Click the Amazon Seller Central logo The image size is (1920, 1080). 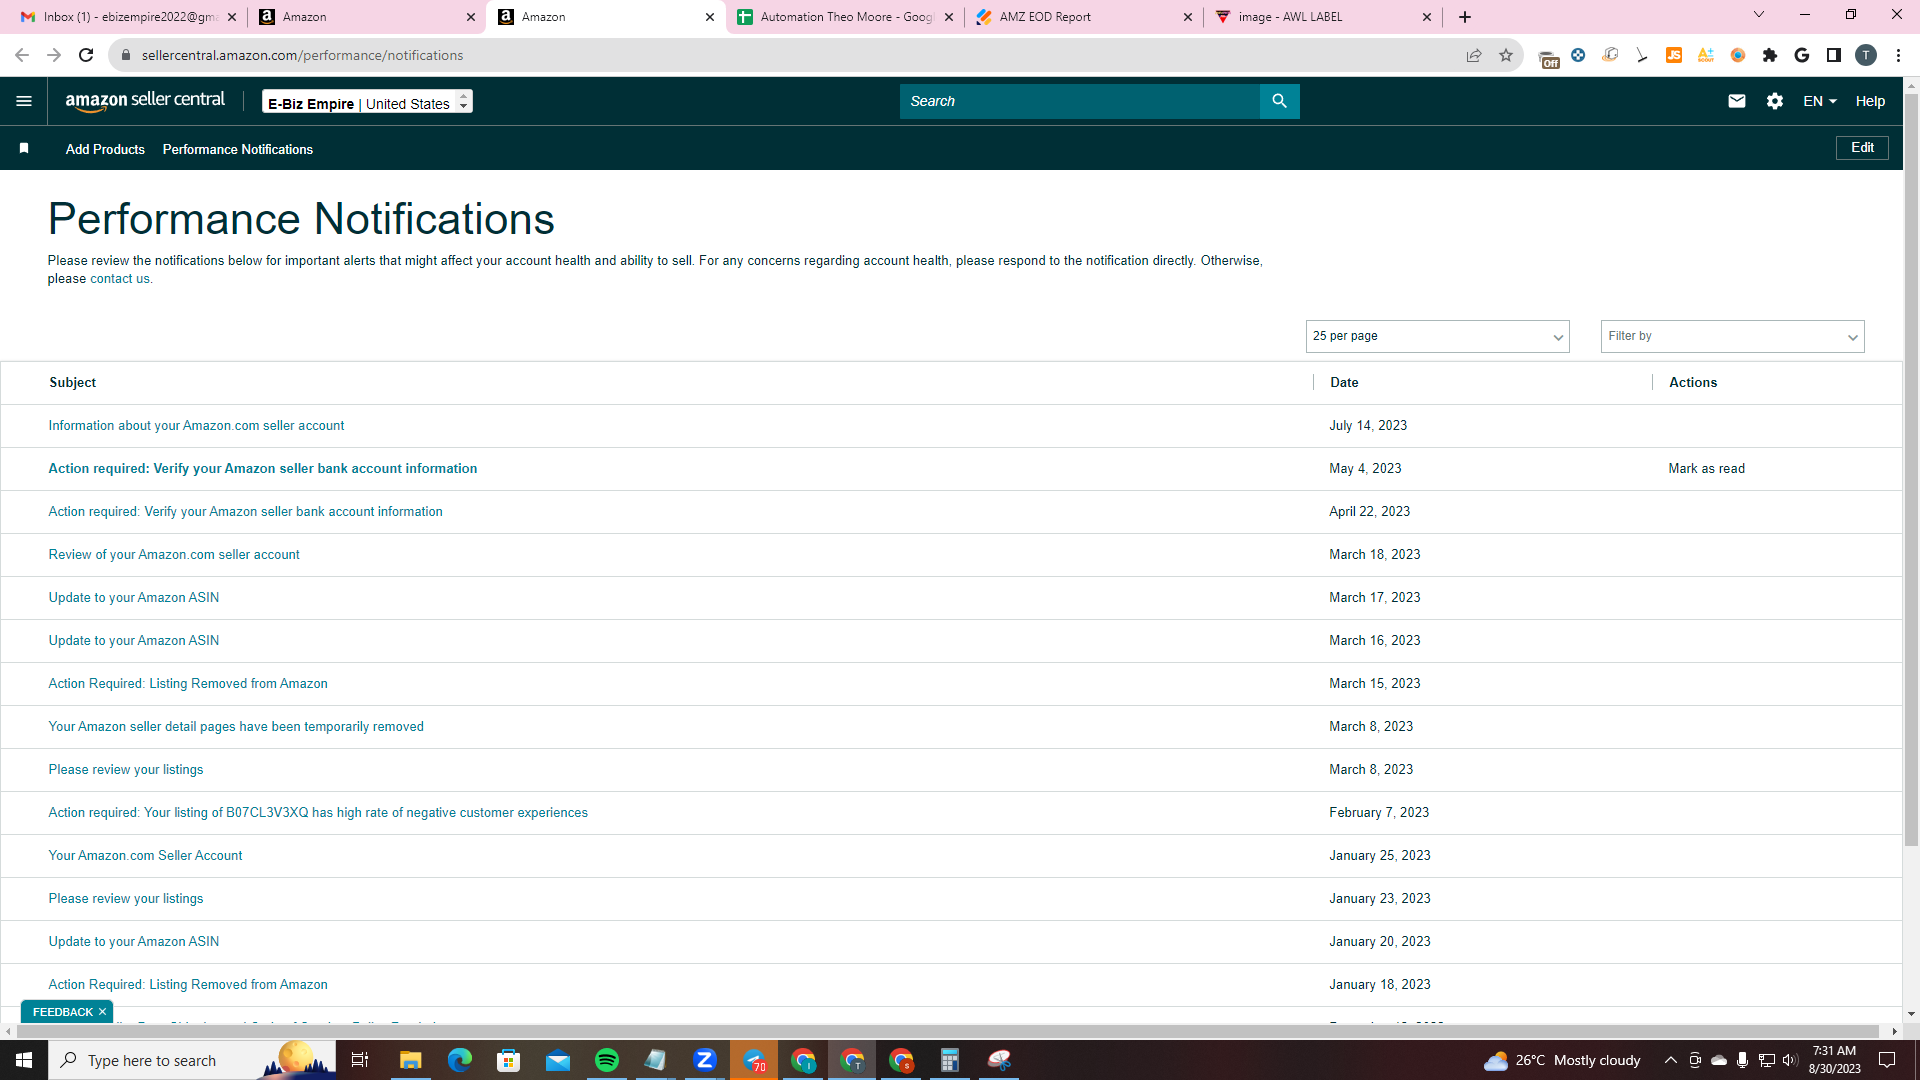click(145, 101)
